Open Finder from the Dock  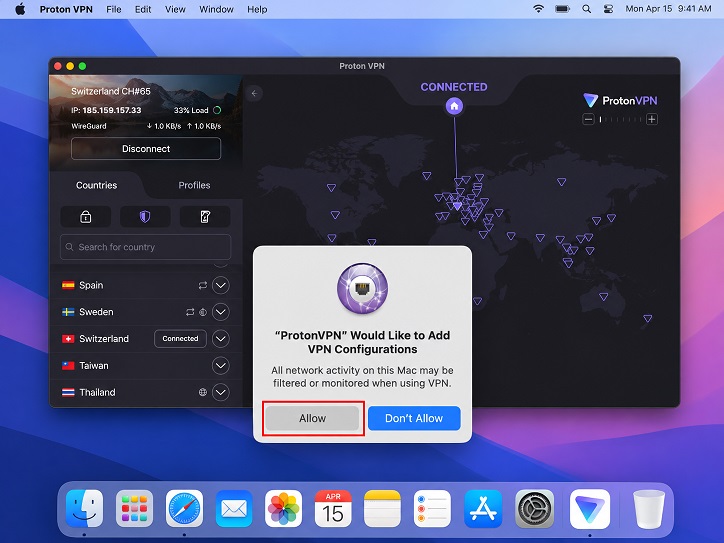coord(84,508)
